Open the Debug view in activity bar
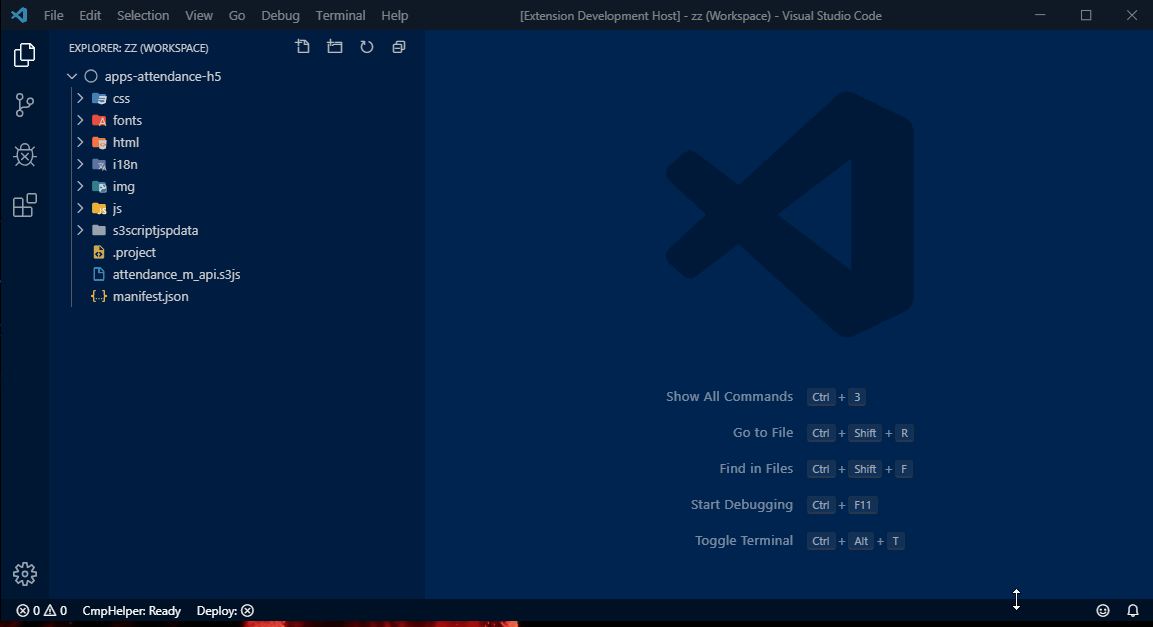The height and width of the screenshot is (627, 1153). click(x=24, y=154)
